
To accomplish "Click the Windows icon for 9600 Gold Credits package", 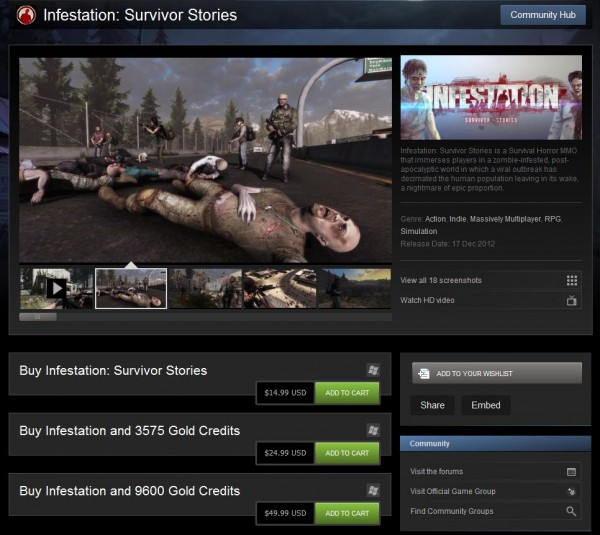I will pos(373,491).
